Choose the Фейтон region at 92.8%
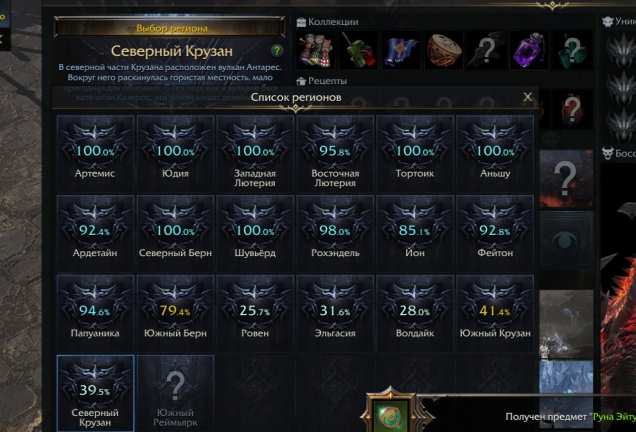 pyautogui.click(x=495, y=233)
